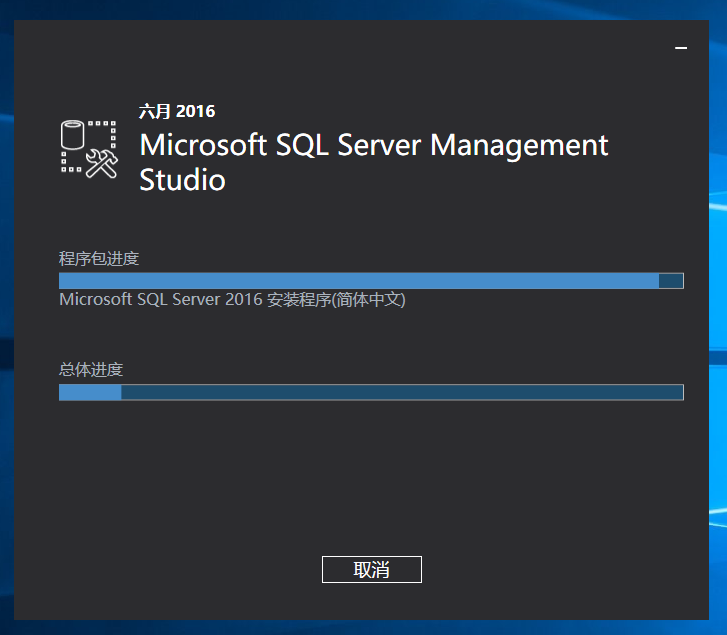Click the unfilled part of overall progress bar
The height and width of the screenshot is (635, 727).
(x=400, y=392)
